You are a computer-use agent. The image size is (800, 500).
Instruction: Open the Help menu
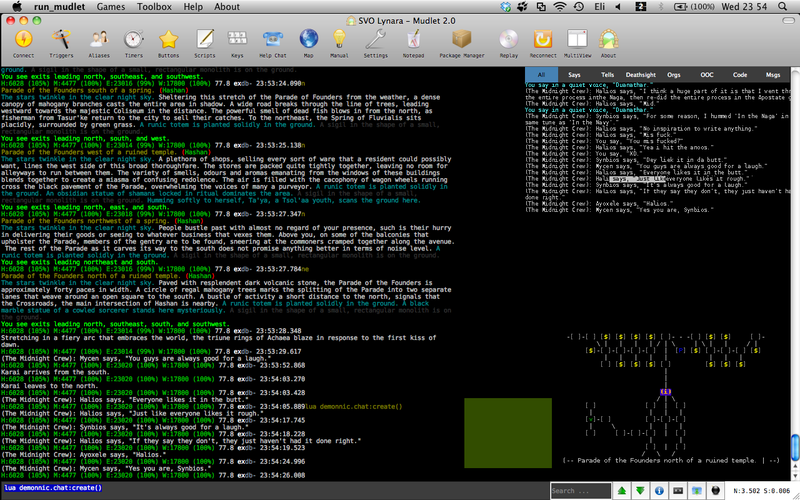click(x=193, y=7)
